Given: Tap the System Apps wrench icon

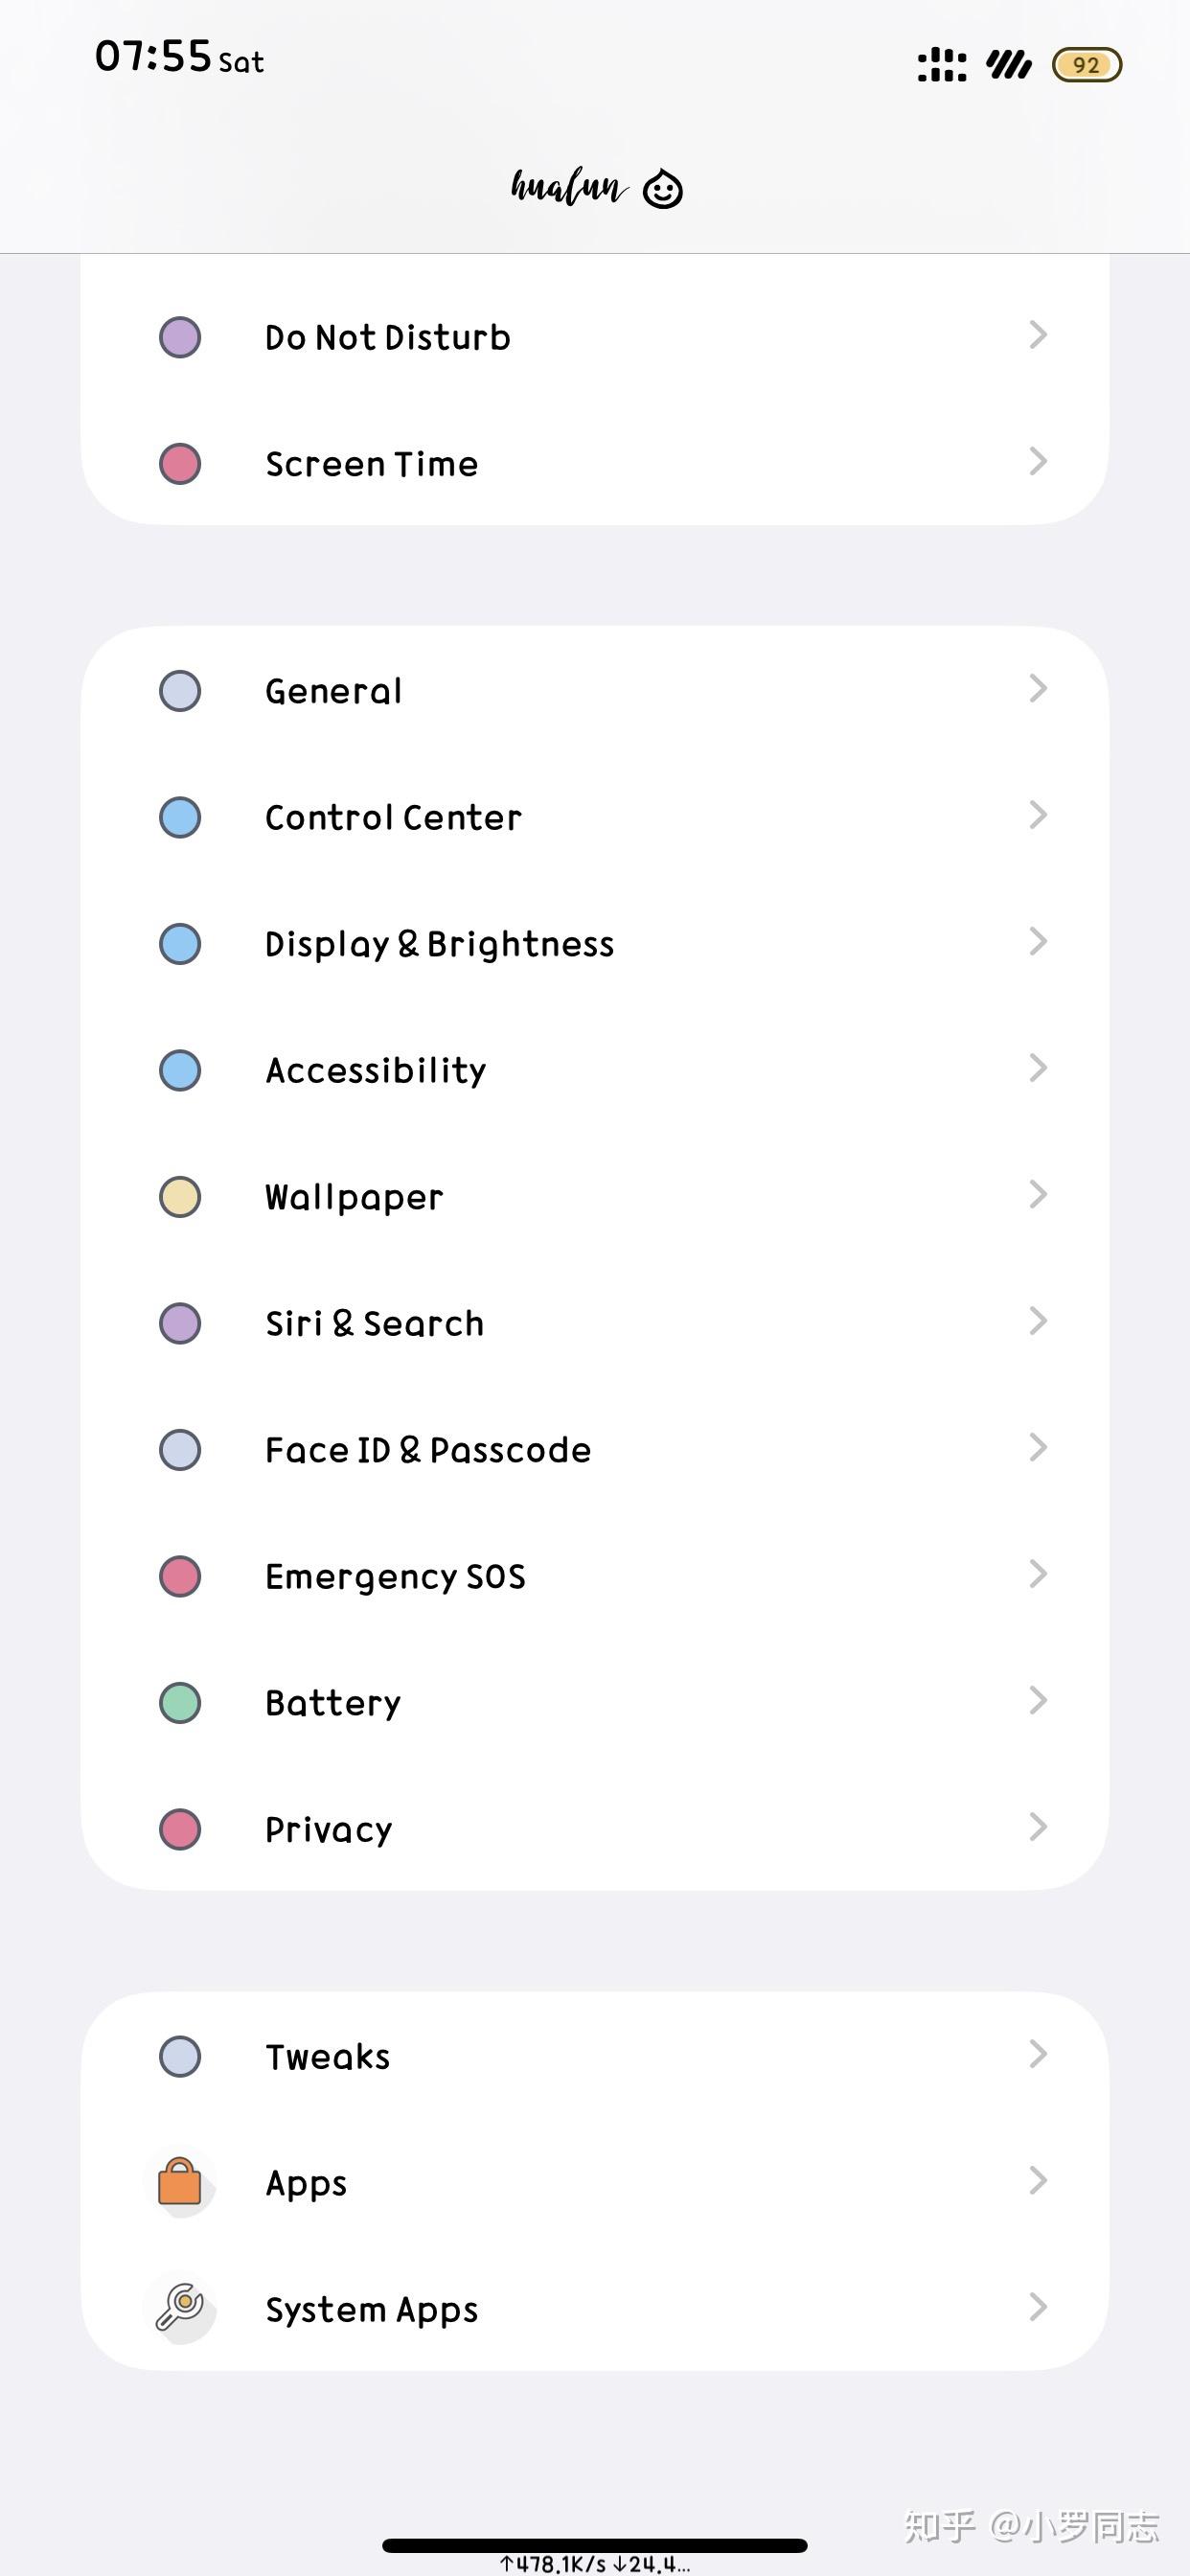Looking at the screenshot, I should click(180, 2307).
